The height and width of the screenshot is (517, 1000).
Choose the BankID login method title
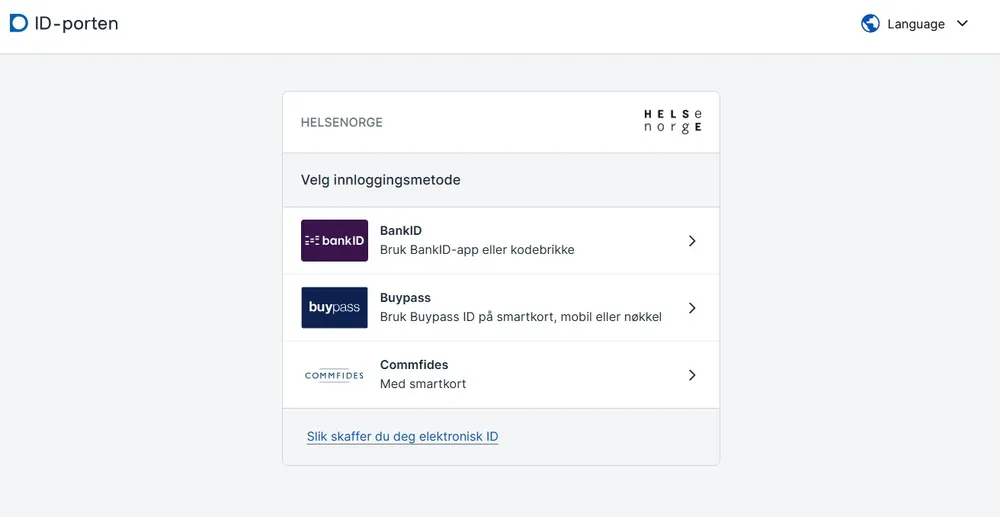click(x=401, y=231)
